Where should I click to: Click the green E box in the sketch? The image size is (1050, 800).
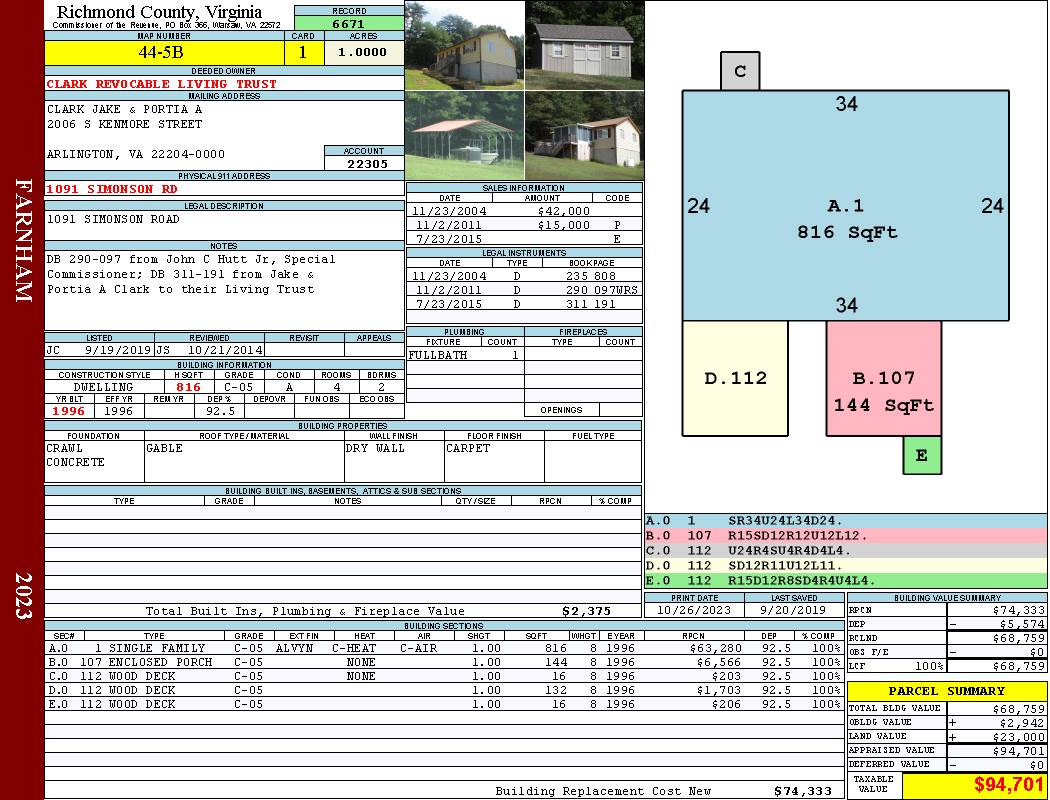pos(922,455)
